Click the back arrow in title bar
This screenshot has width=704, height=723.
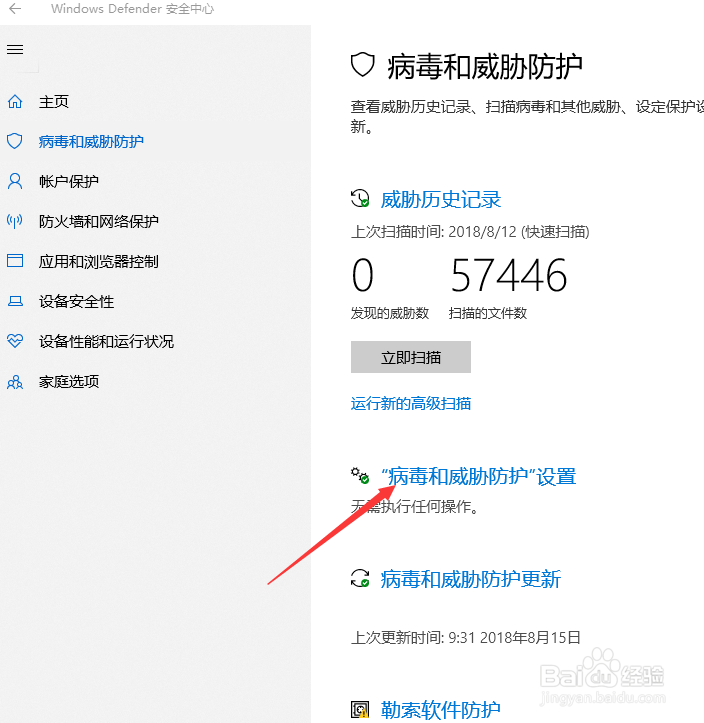point(15,9)
